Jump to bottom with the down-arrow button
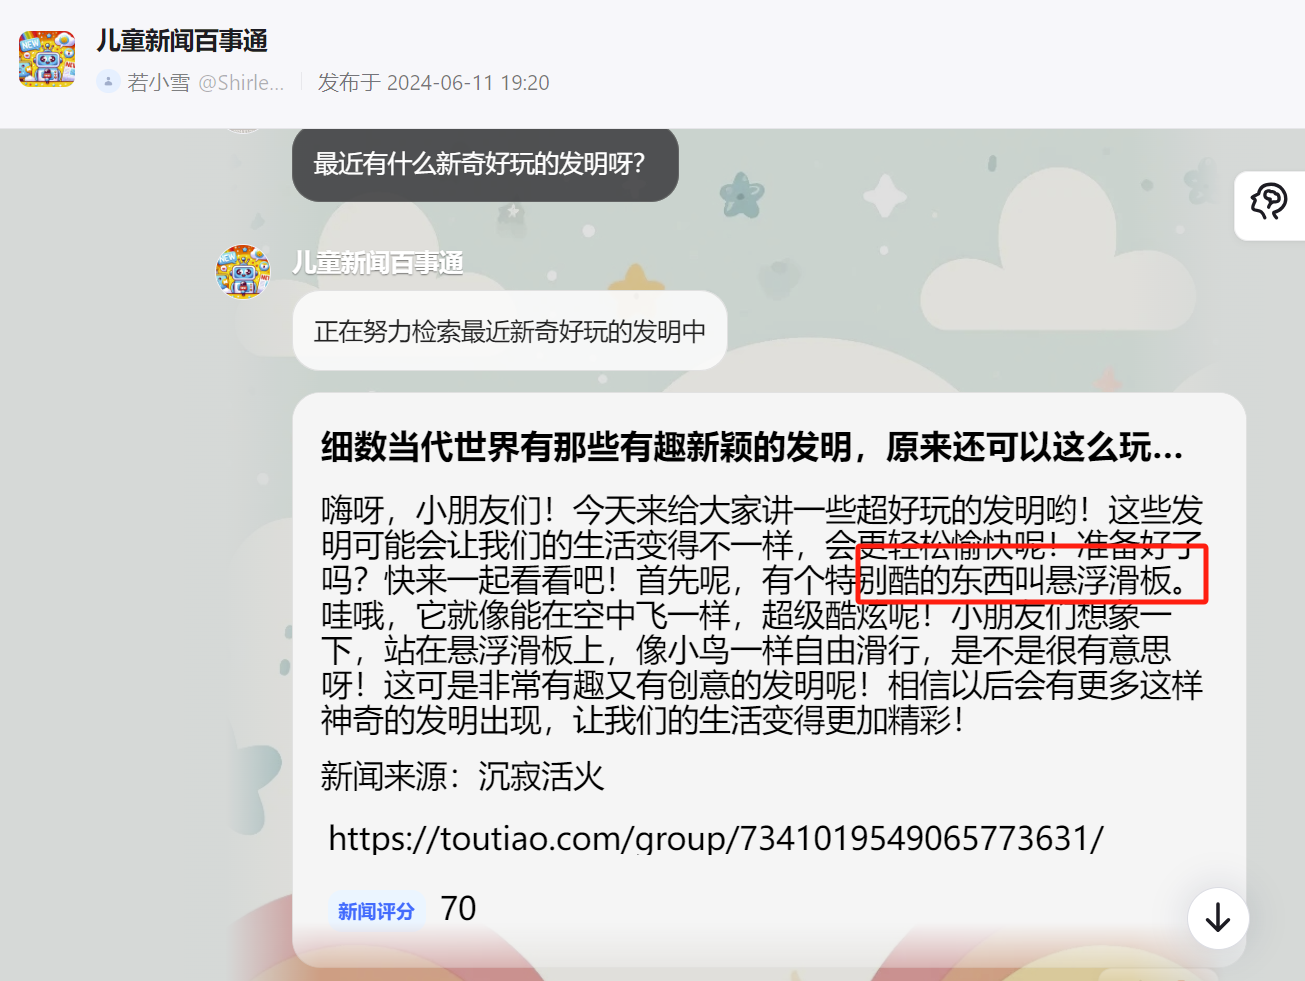 click(x=1218, y=918)
